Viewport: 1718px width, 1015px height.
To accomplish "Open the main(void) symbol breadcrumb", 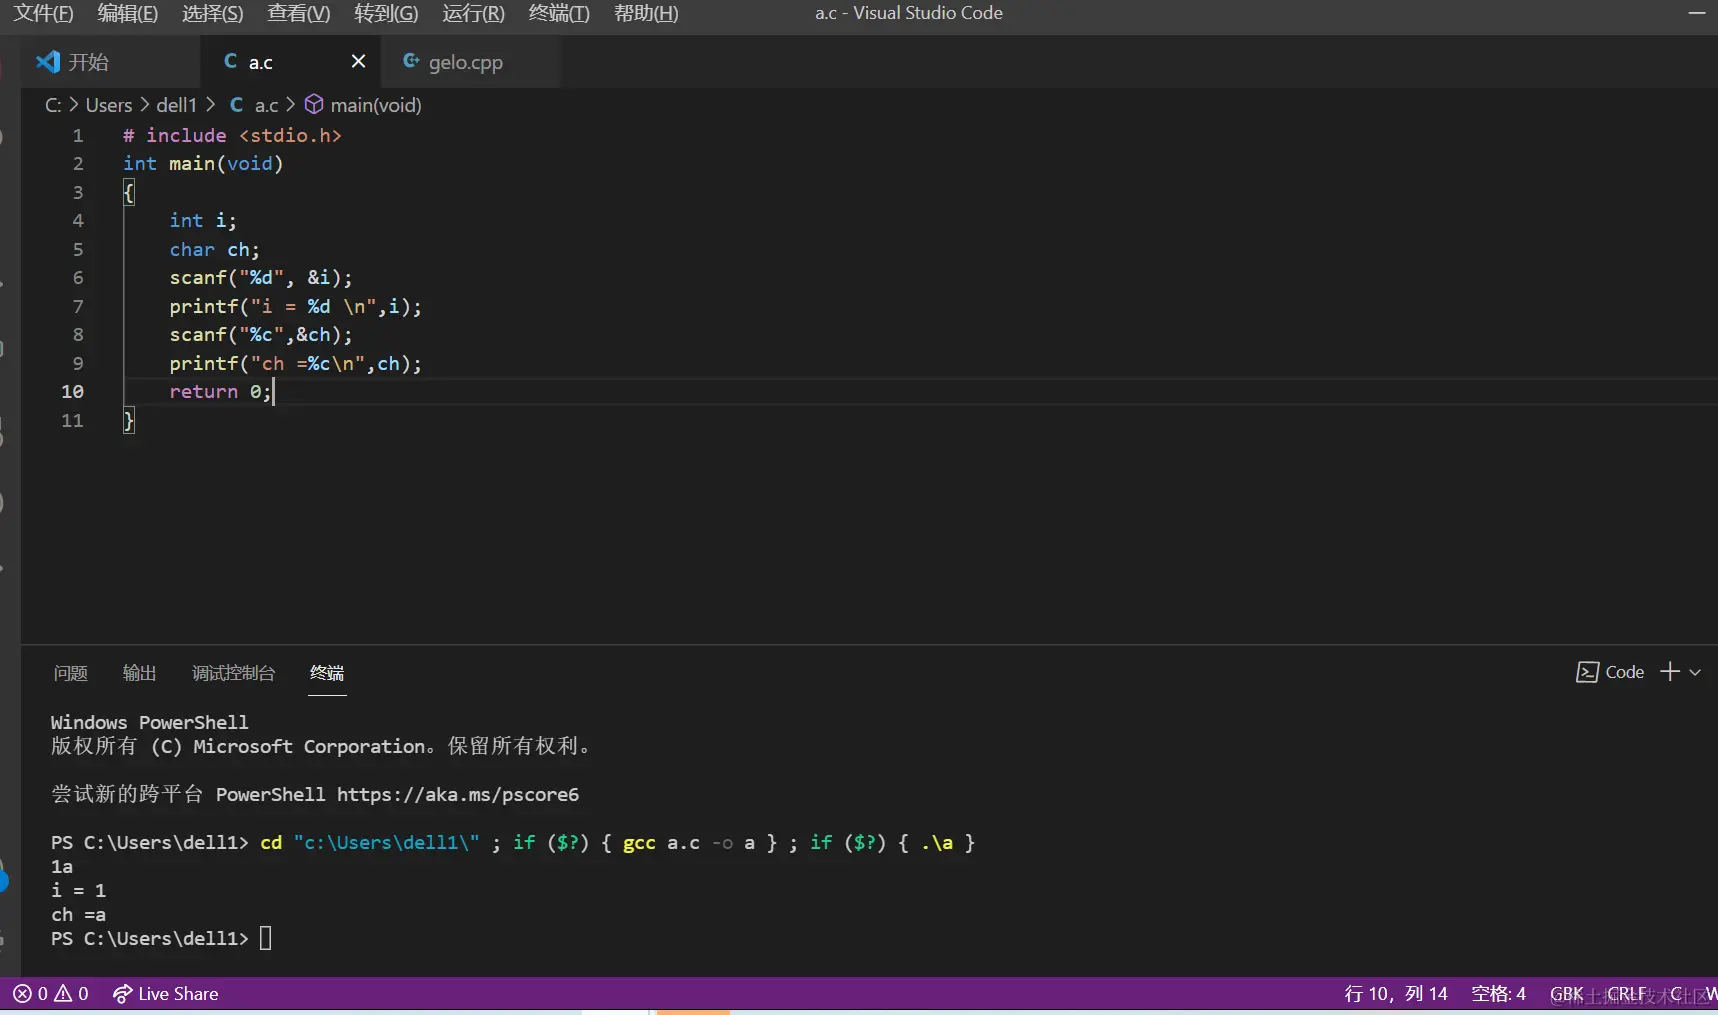I will tap(363, 105).
